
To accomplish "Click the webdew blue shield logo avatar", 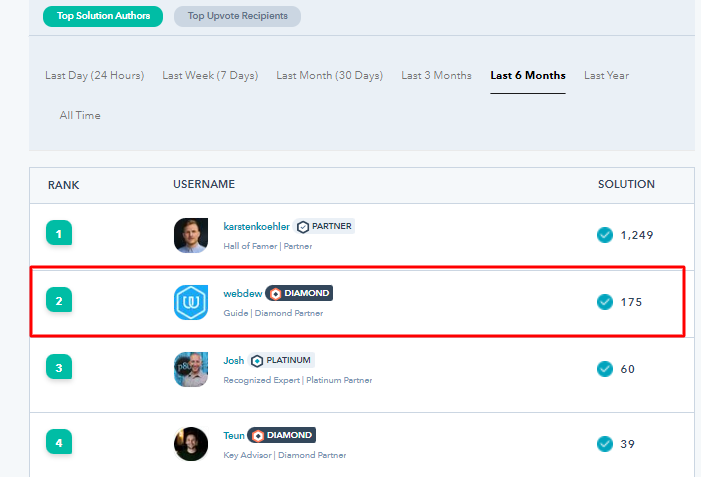I will pos(190,302).
